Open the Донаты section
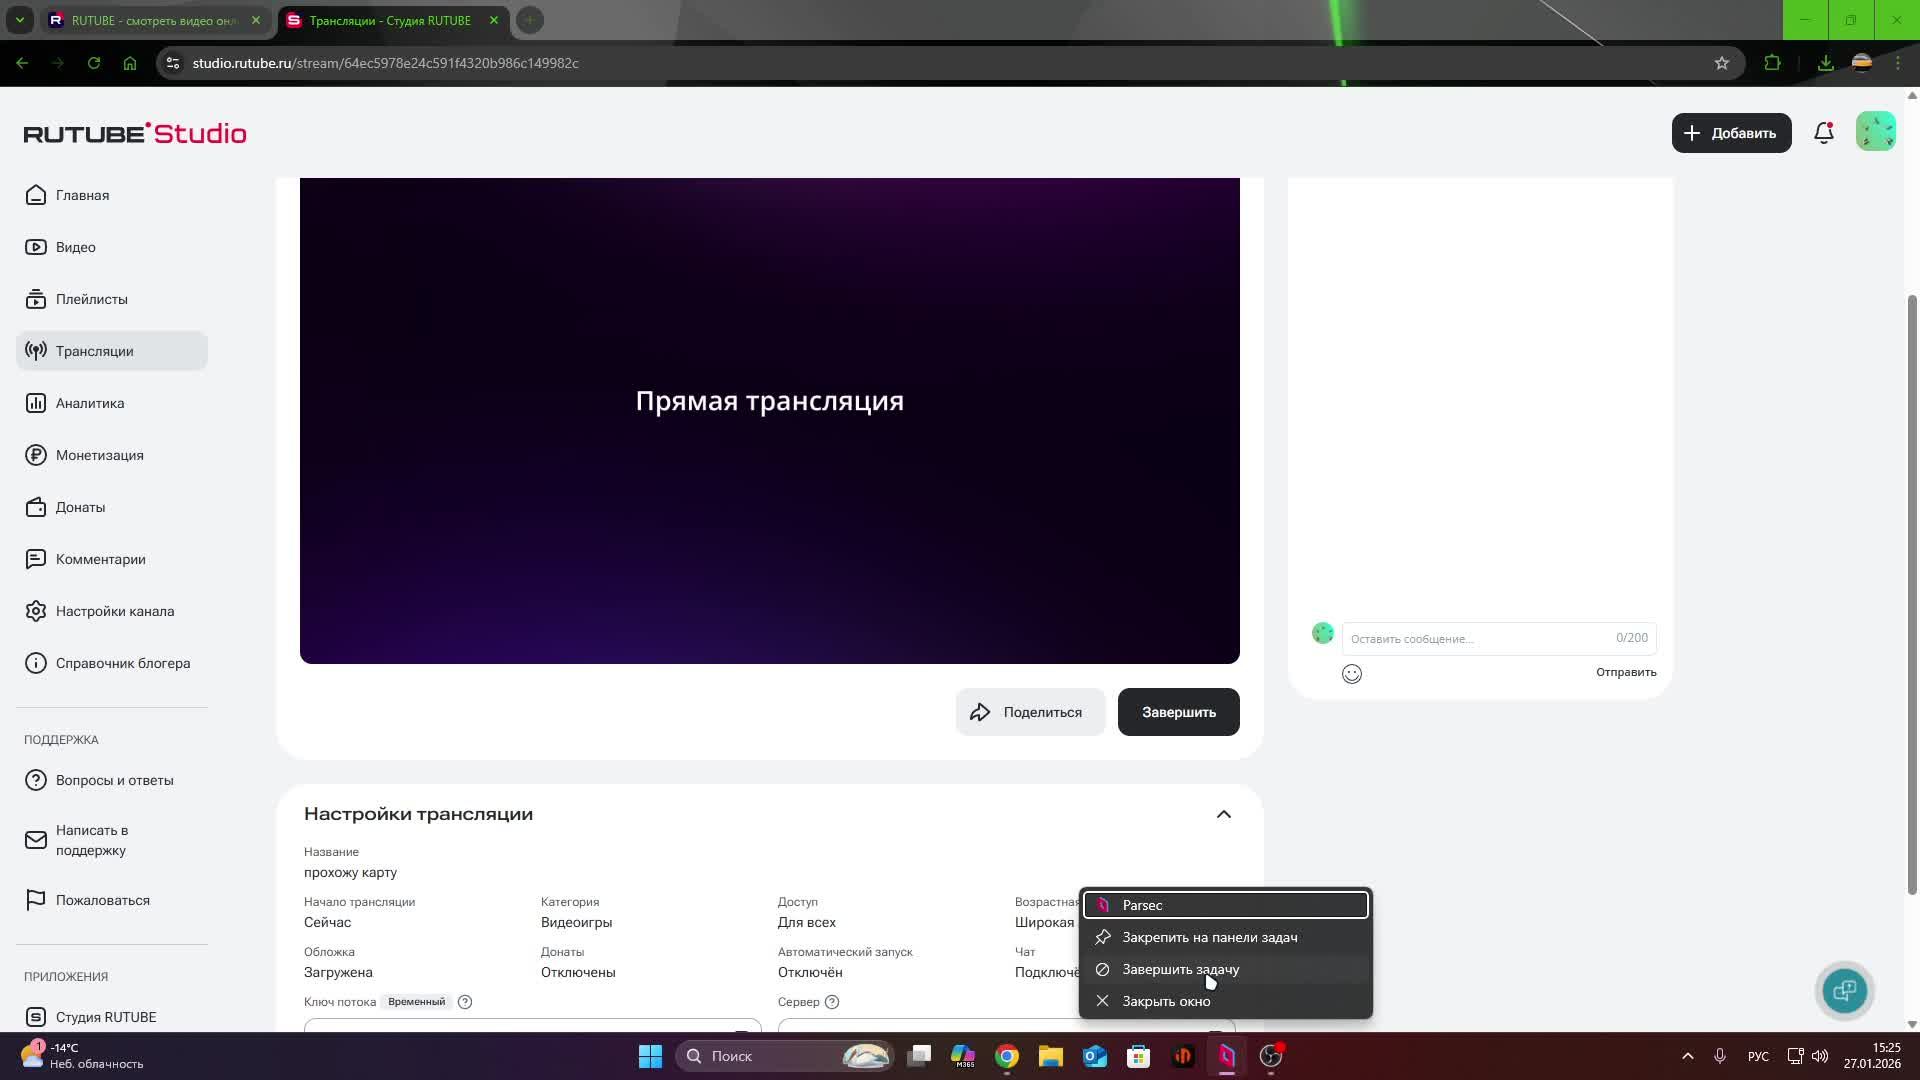The width and height of the screenshot is (1920, 1080). 80,507
